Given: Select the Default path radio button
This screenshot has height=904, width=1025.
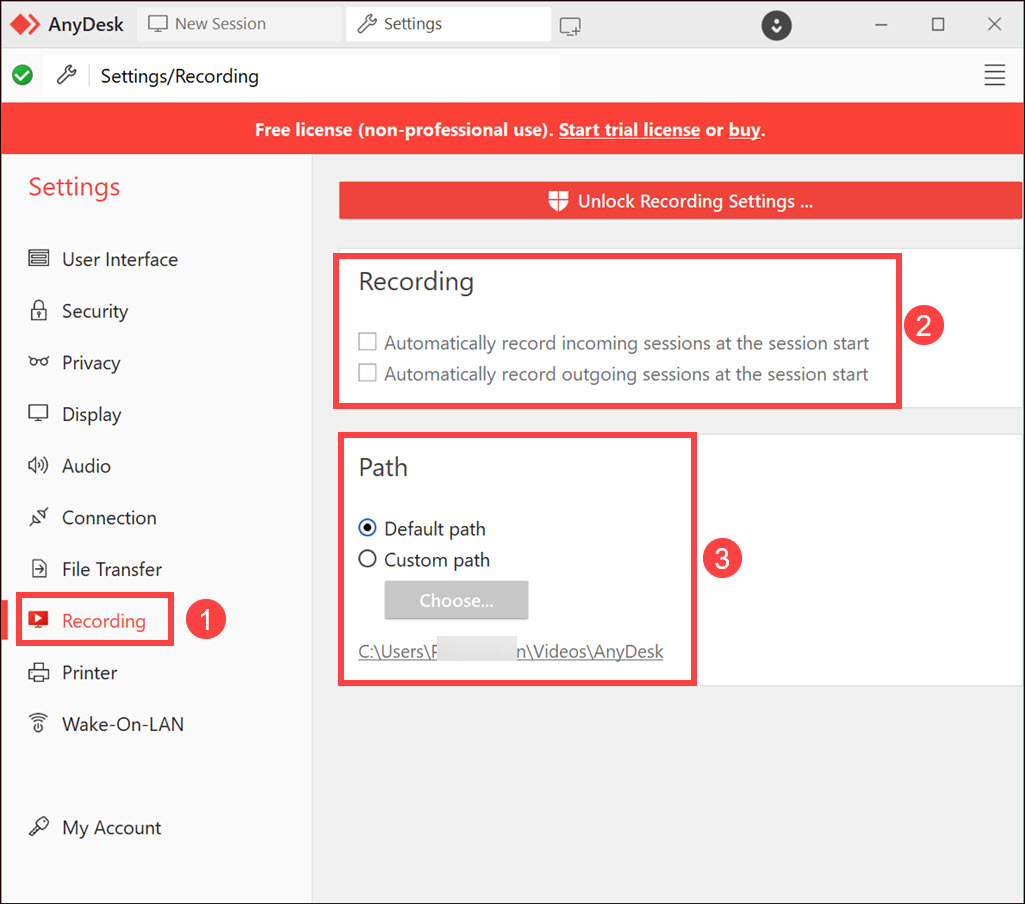Looking at the screenshot, I should 368,529.
